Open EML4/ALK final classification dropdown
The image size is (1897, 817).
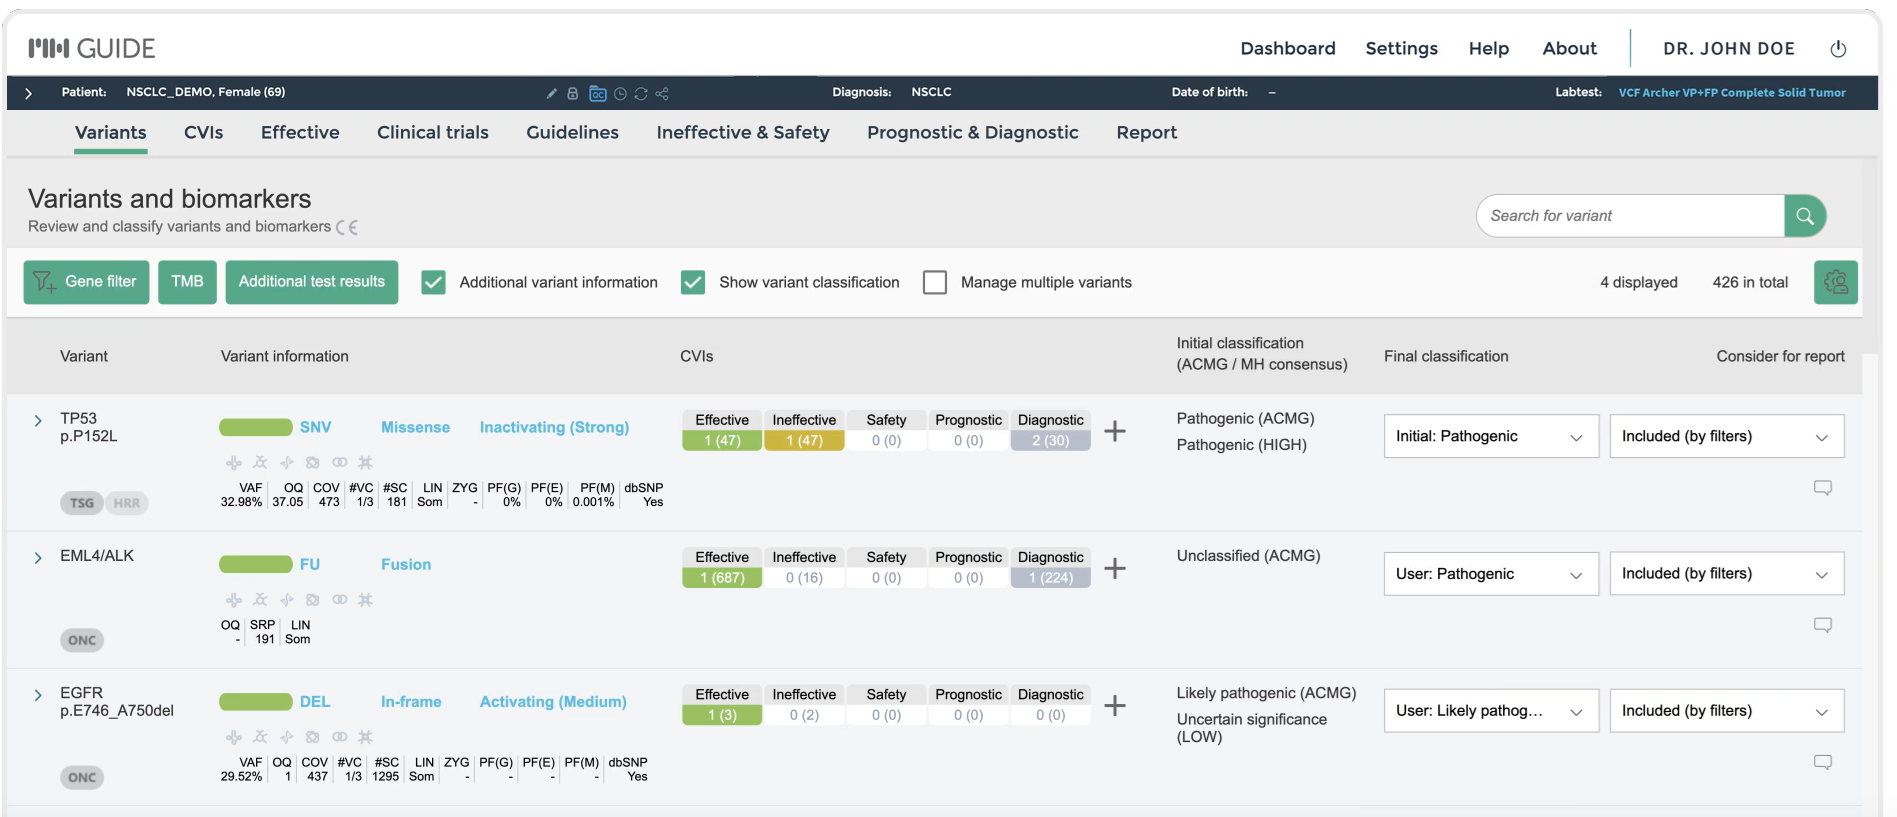[x=1490, y=574]
